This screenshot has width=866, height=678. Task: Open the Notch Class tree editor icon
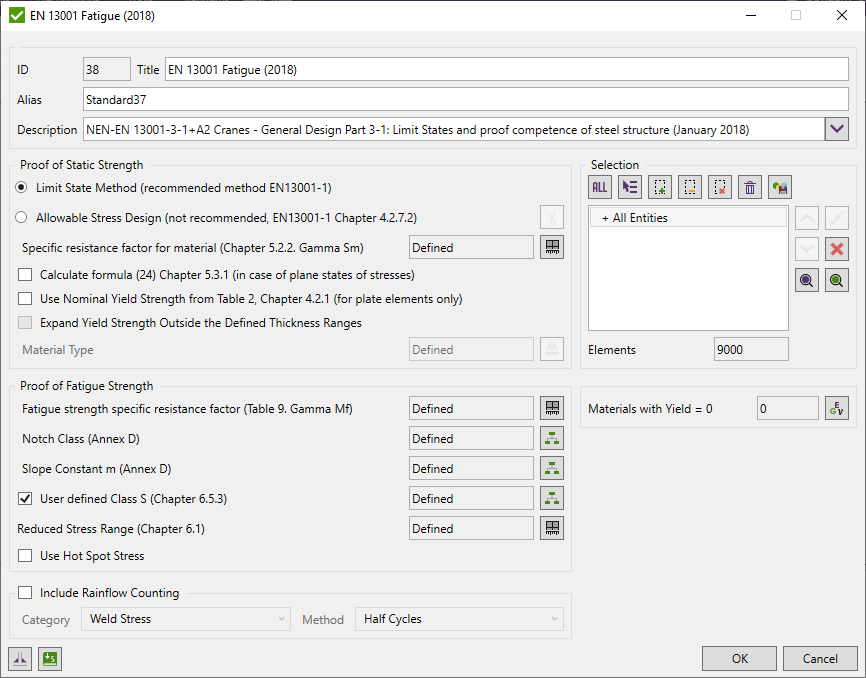(552, 438)
